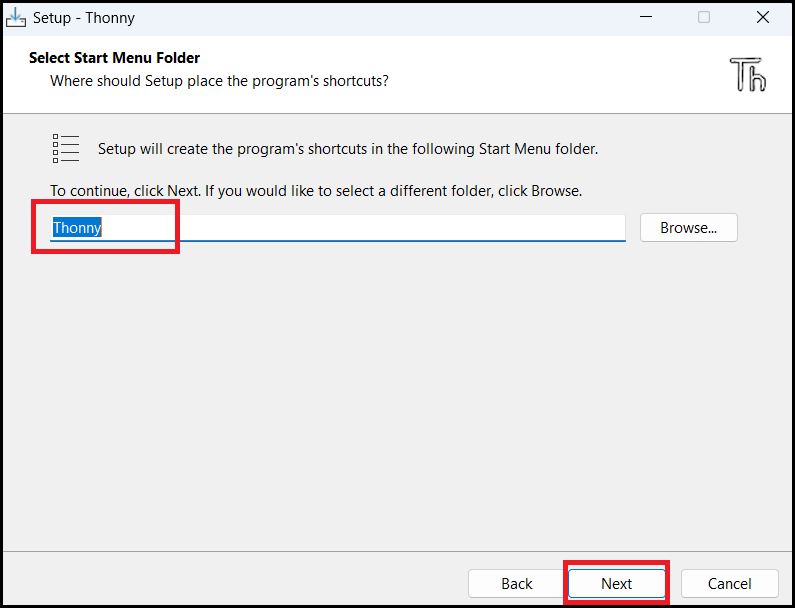Image resolution: width=795 pixels, height=608 pixels.
Task: Cancel the Thonny installation
Action: click(x=730, y=584)
